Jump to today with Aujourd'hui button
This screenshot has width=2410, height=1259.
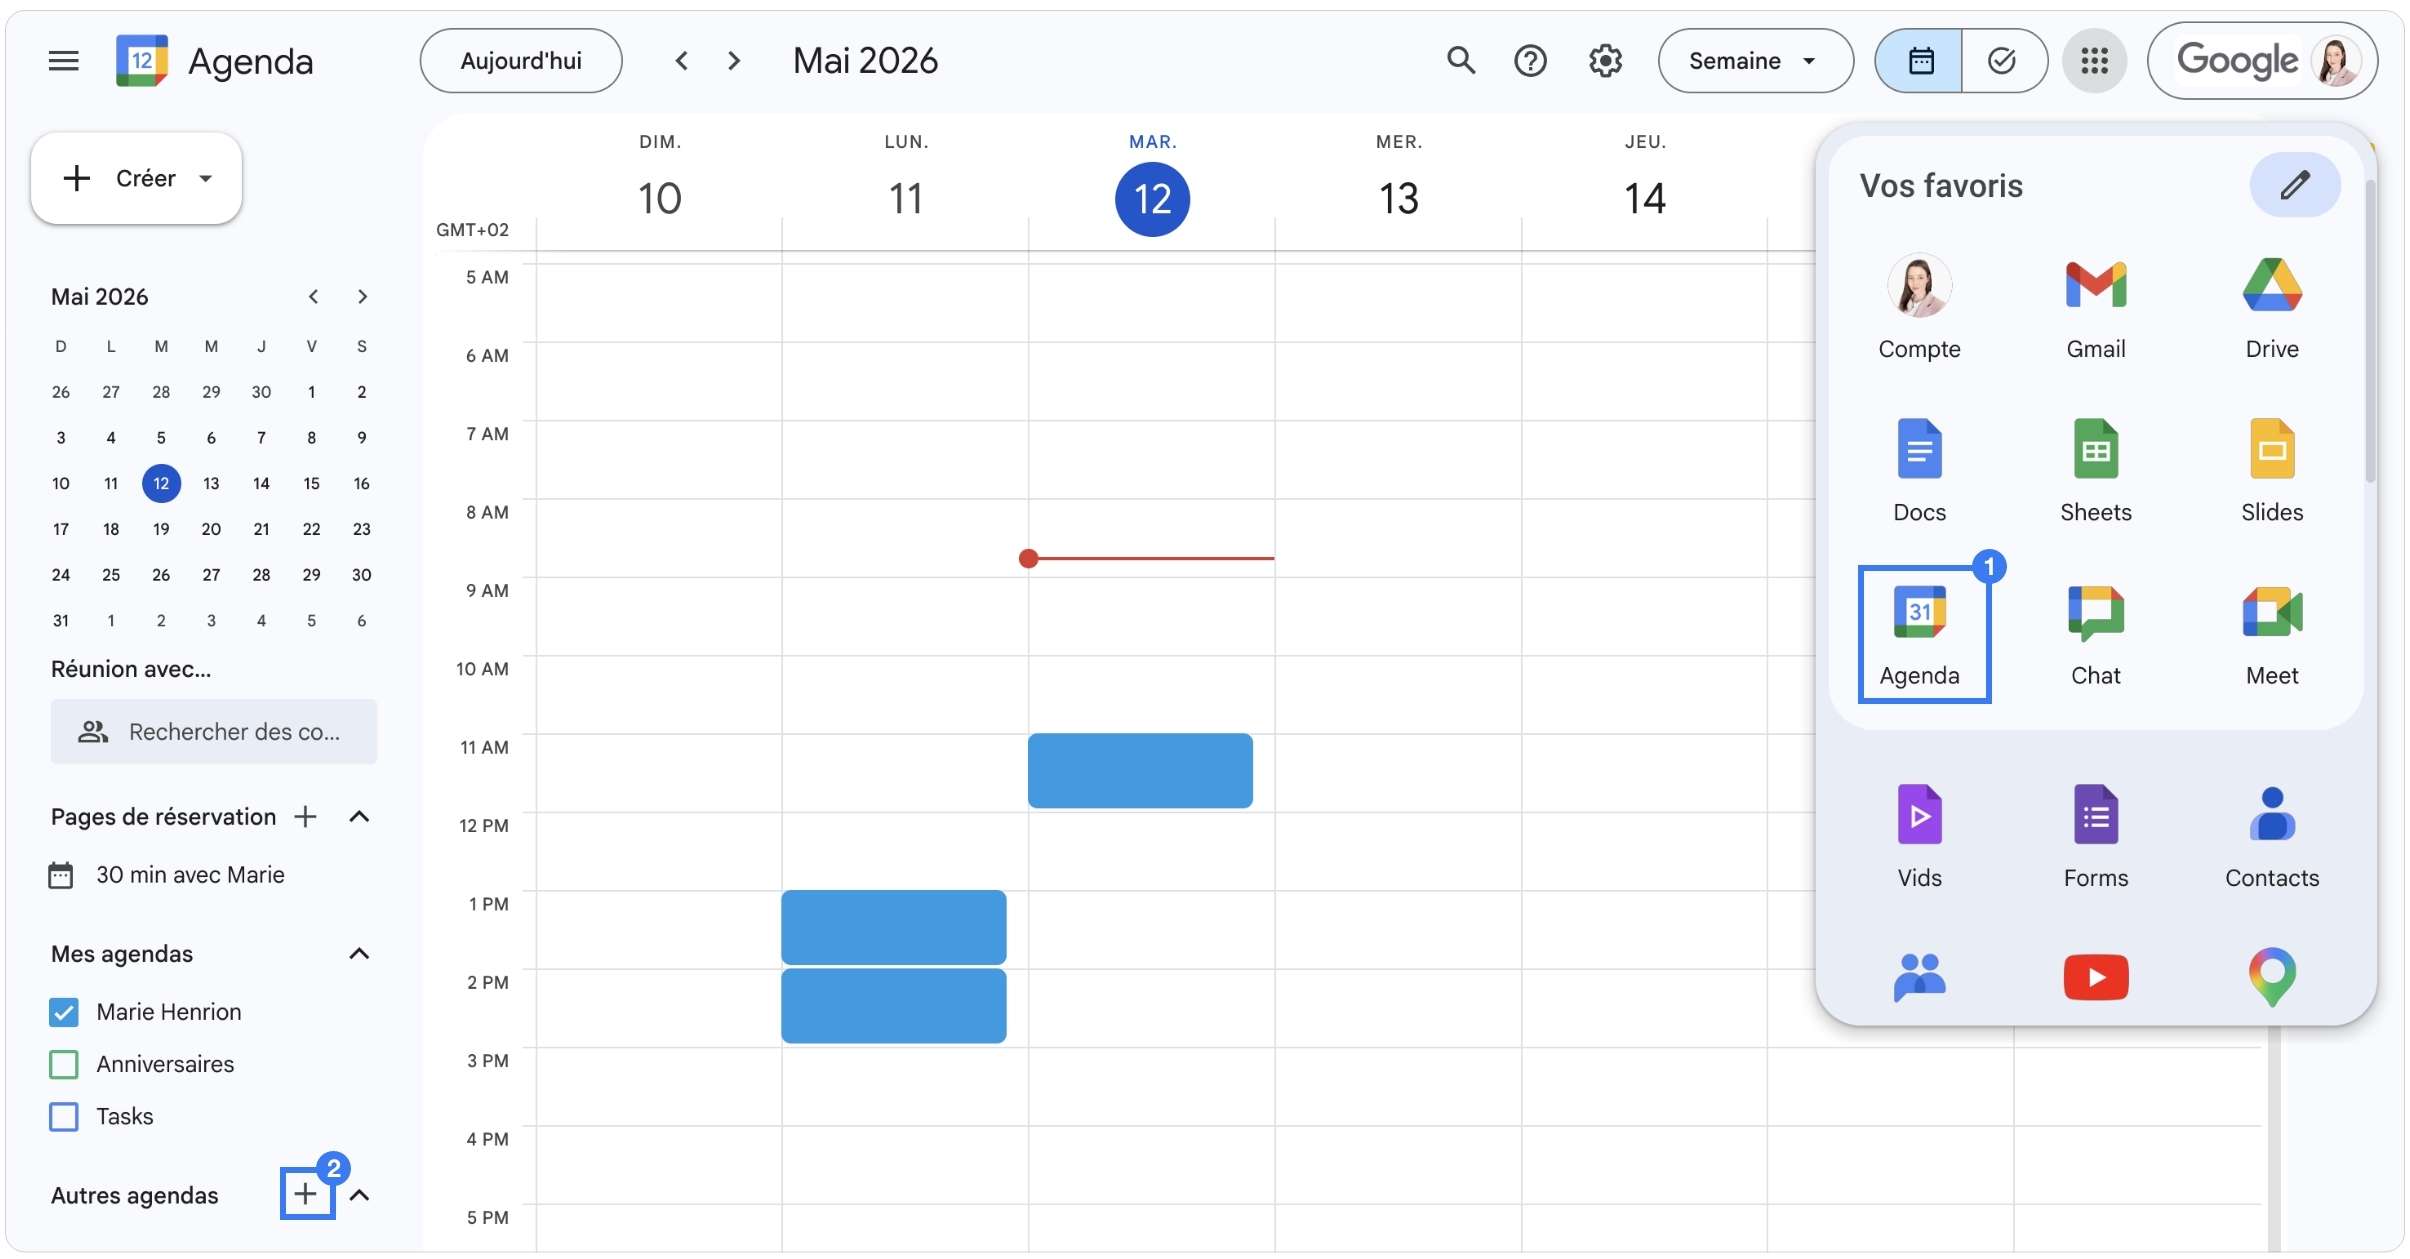click(x=521, y=61)
